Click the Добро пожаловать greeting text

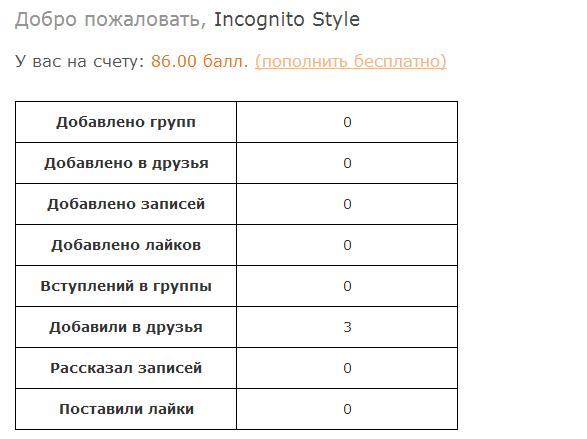pos(110,20)
